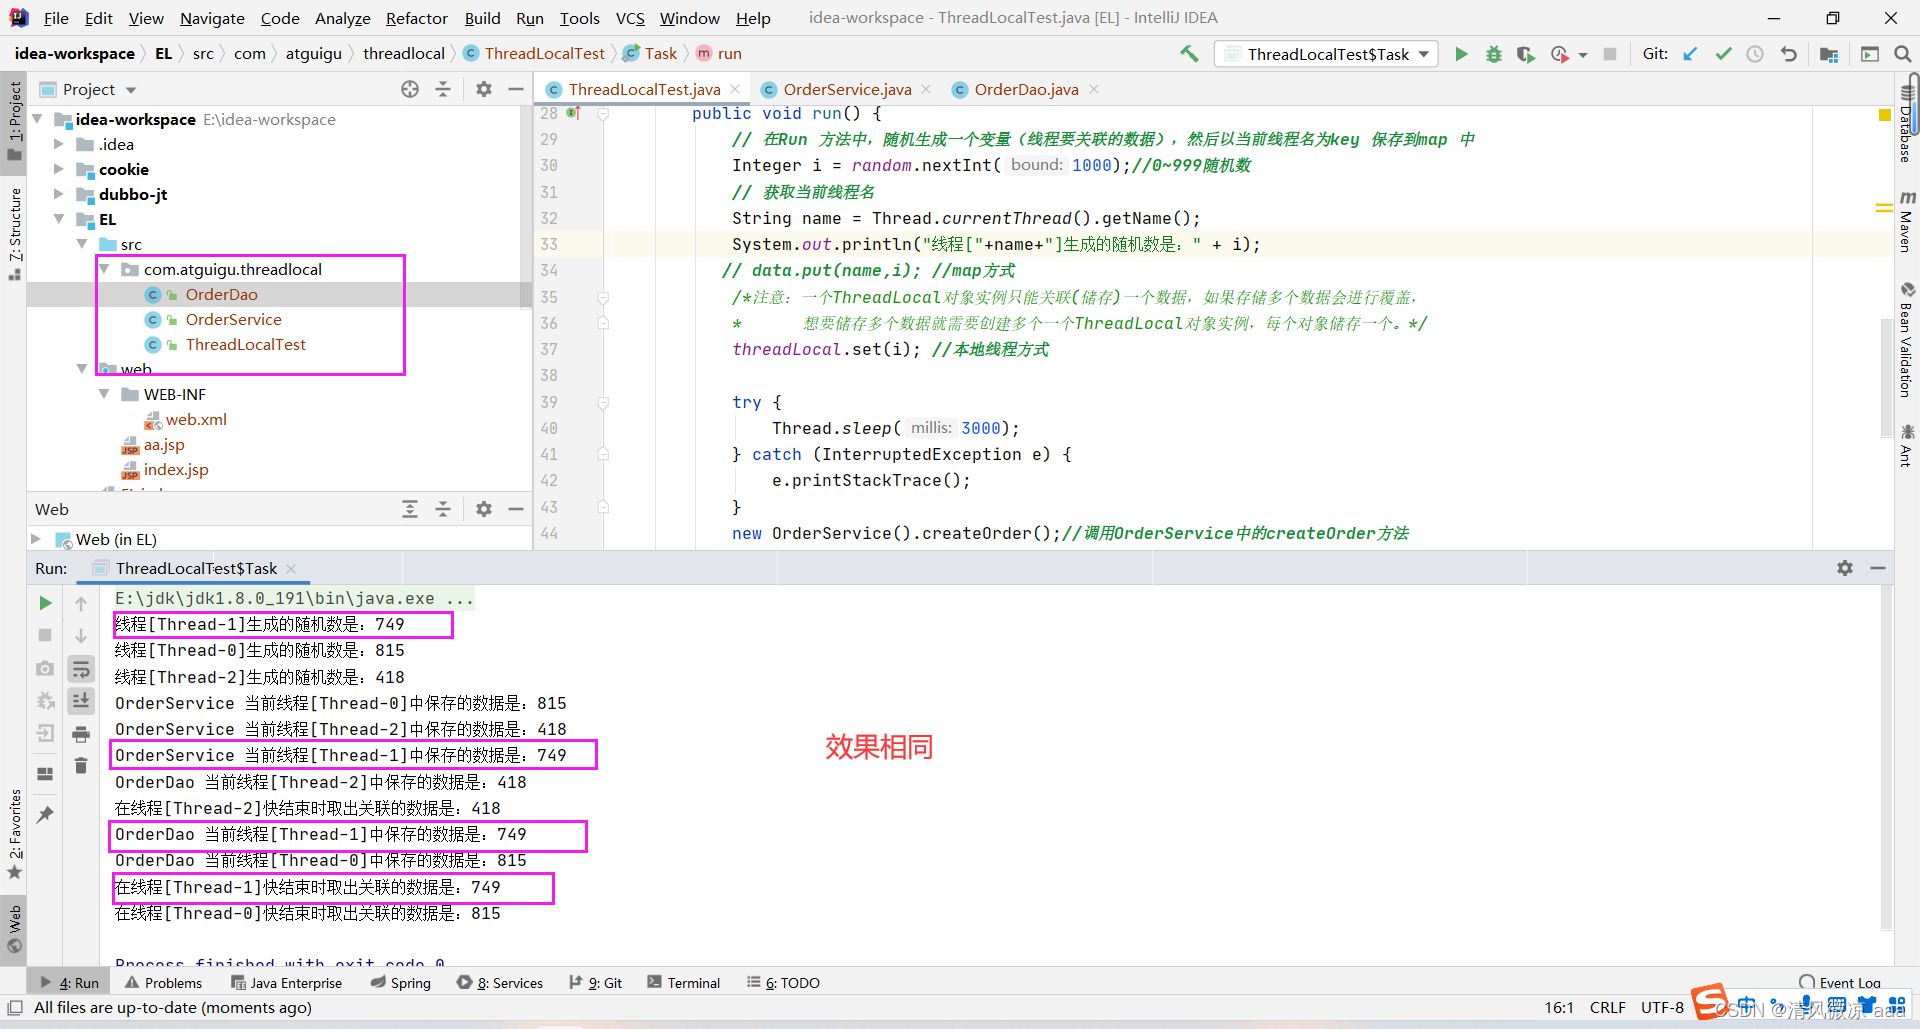Toggle the 1: Project tool window stripe
1920x1029 pixels.
[x=14, y=120]
